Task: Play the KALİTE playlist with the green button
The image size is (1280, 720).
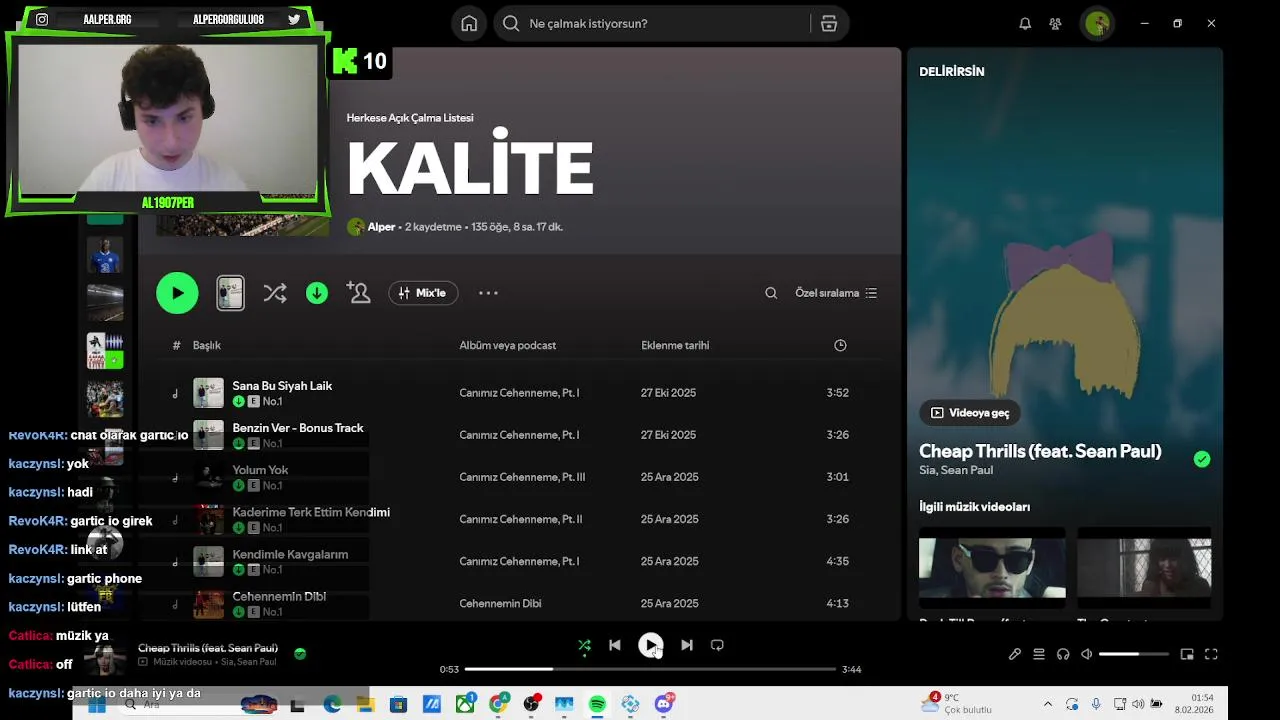Action: [177, 293]
